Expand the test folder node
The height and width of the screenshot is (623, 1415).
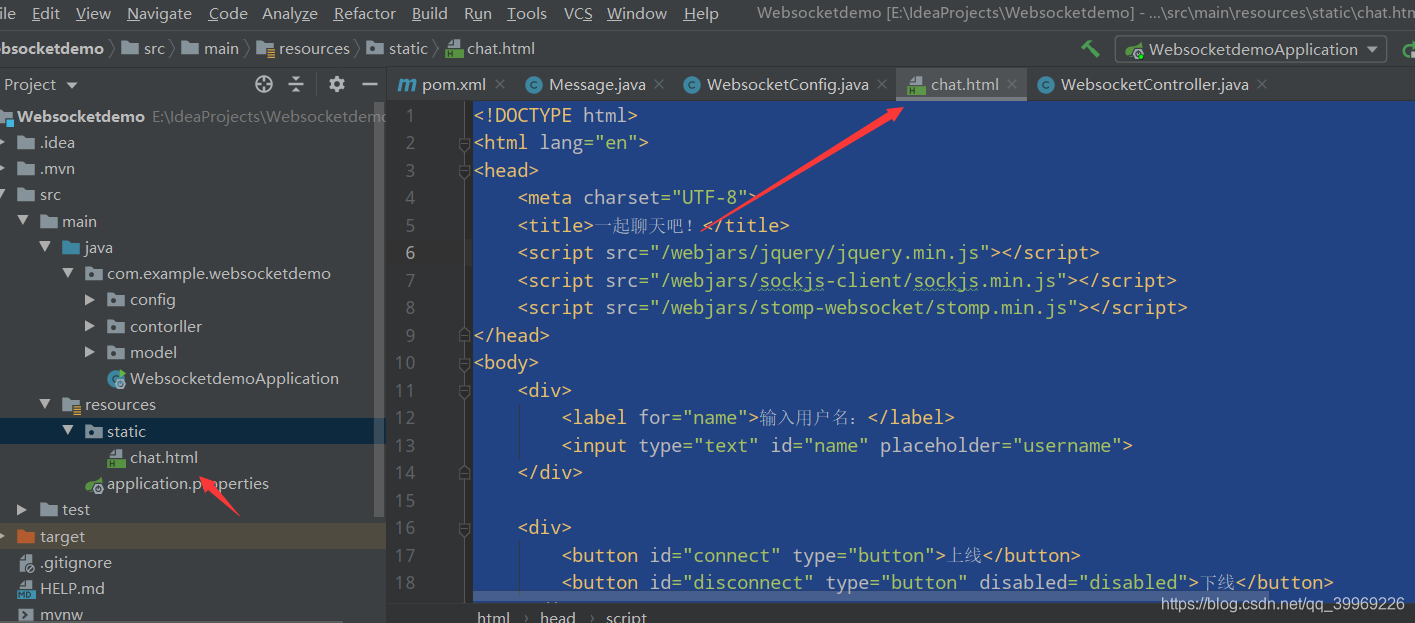point(21,509)
